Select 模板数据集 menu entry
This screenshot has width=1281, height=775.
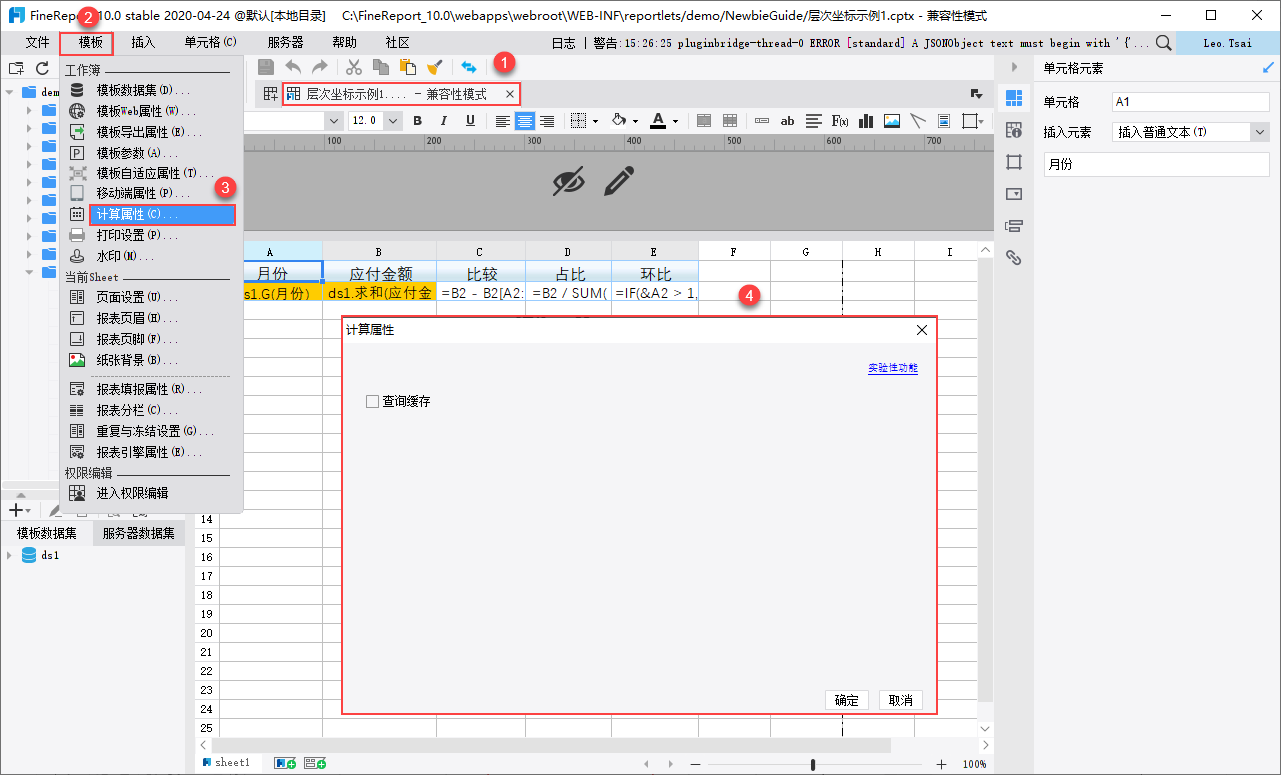click(152, 90)
